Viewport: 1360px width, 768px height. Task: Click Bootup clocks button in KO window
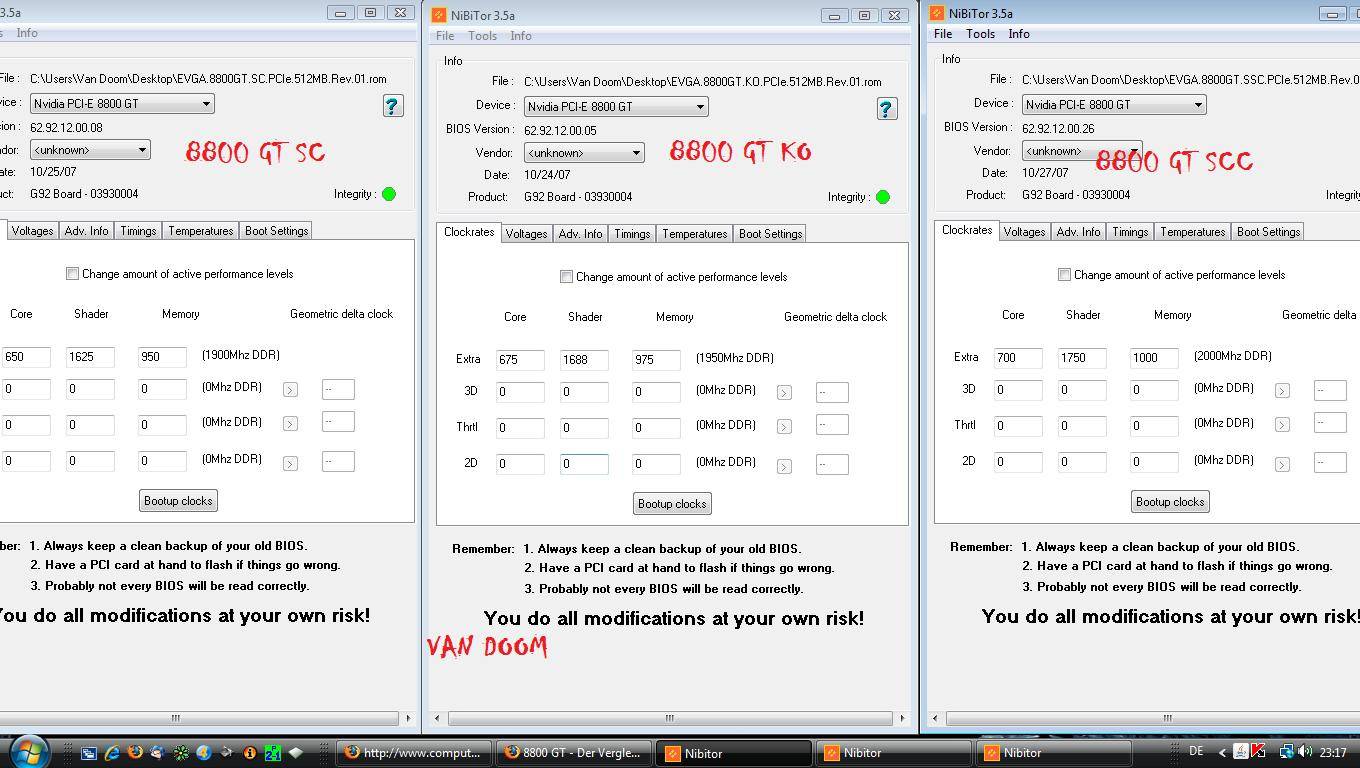coord(672,504)
